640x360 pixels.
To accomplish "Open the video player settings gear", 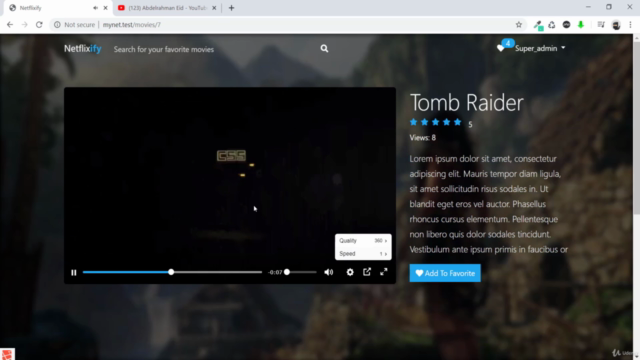I will pyautogui.click(x=350, y=272).
